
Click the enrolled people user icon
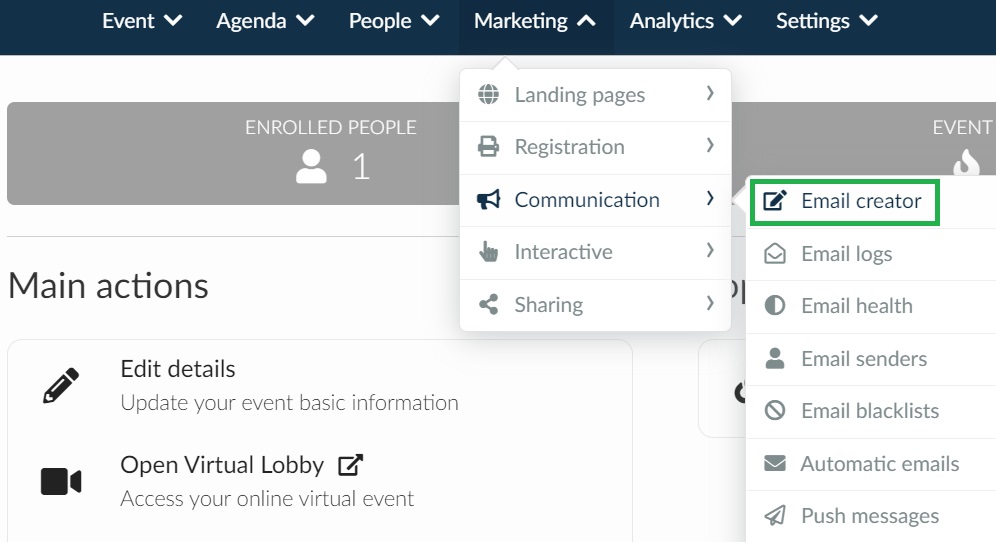click(311, 167)
